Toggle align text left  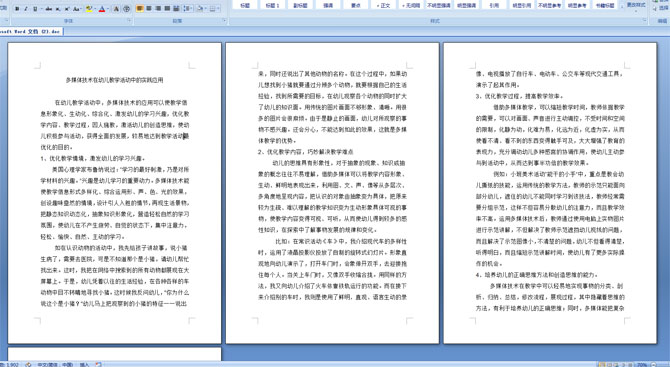point(140,9)
